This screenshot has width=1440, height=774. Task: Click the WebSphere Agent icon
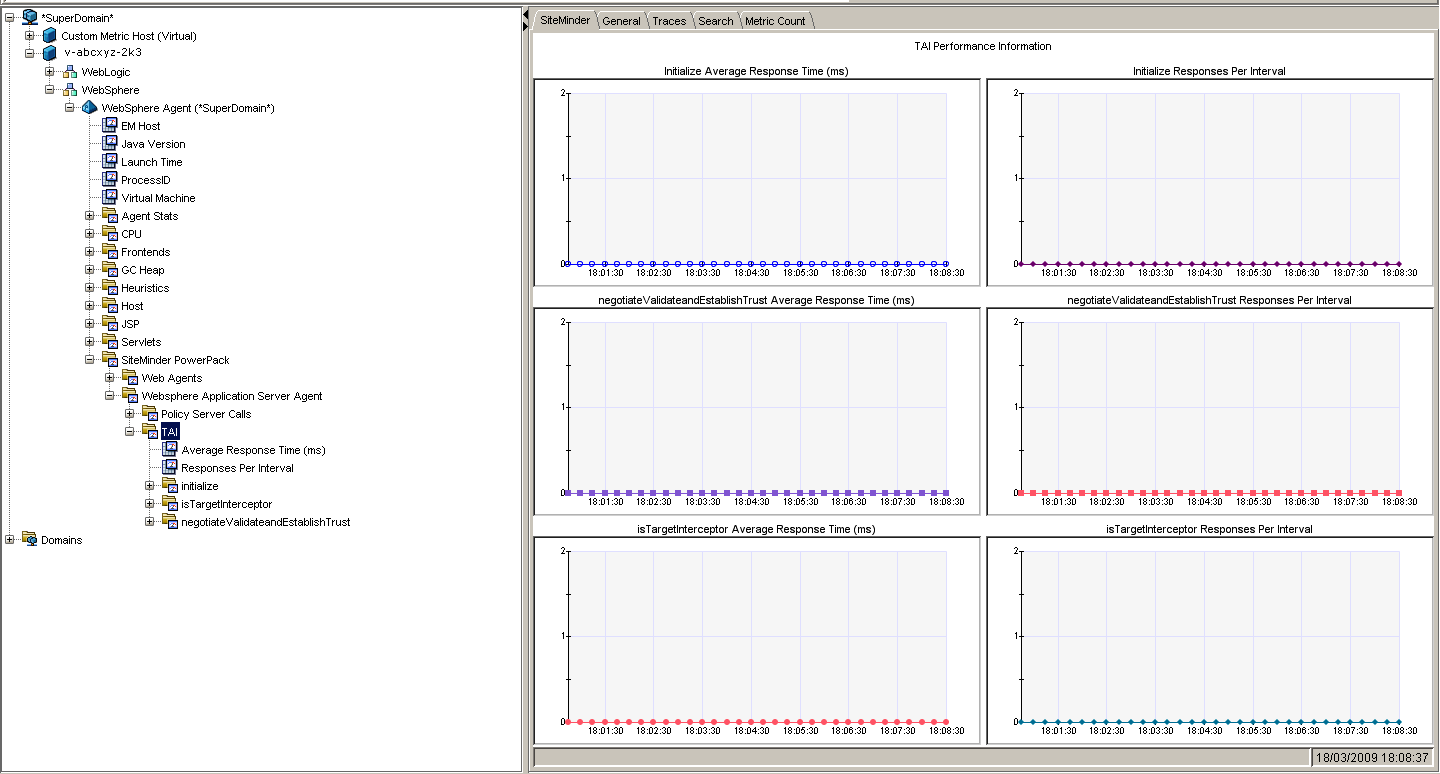90,107
